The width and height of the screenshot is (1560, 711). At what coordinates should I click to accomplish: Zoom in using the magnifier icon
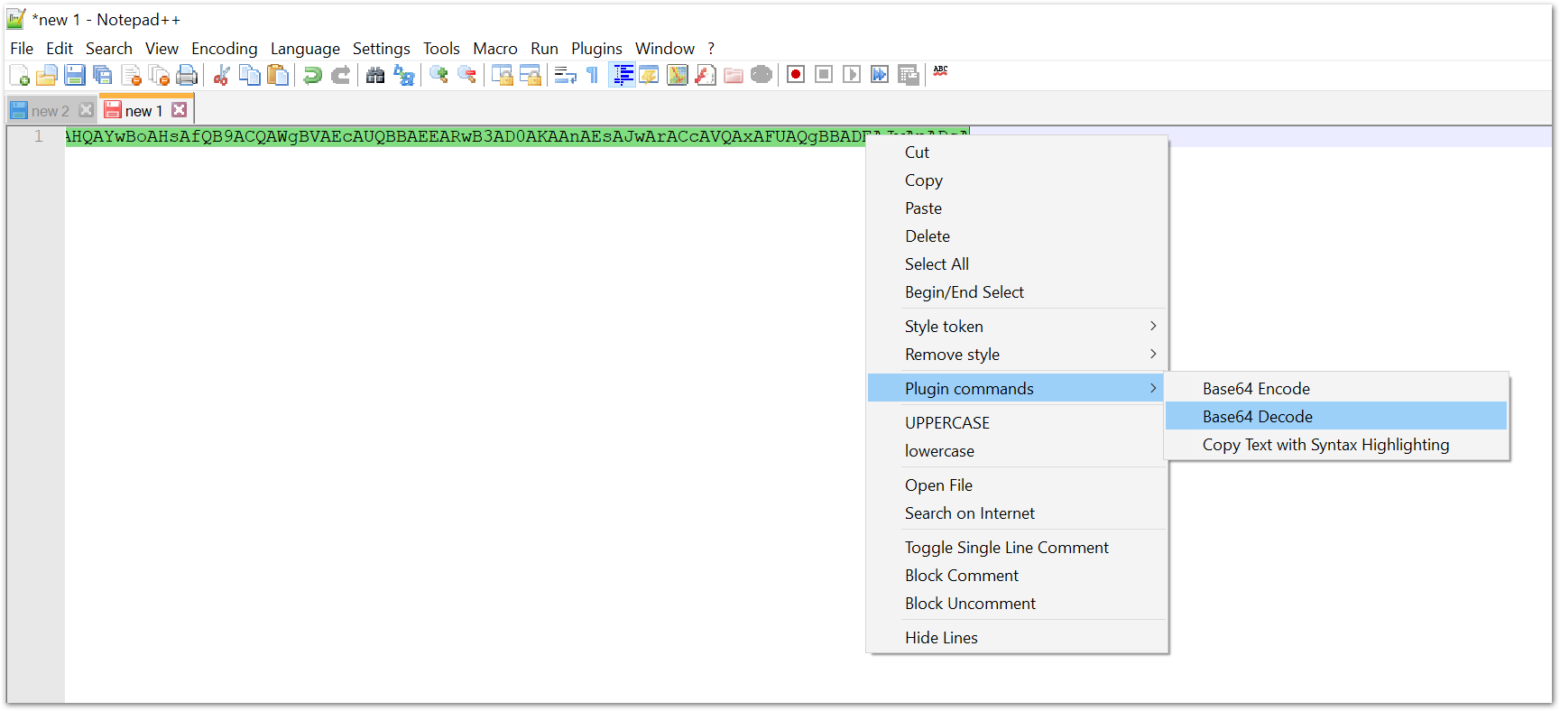(439, 74)
